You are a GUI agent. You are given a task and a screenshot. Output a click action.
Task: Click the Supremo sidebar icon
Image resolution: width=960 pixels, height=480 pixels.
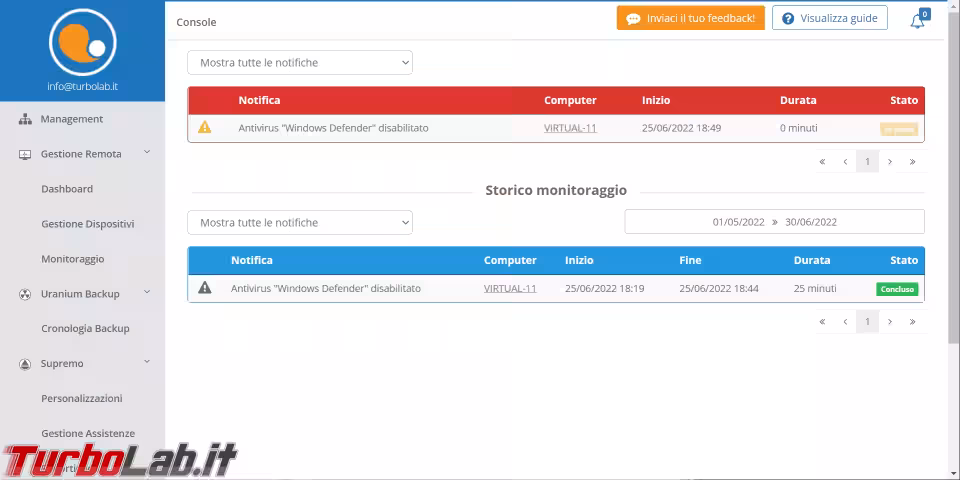click(25, 364)
